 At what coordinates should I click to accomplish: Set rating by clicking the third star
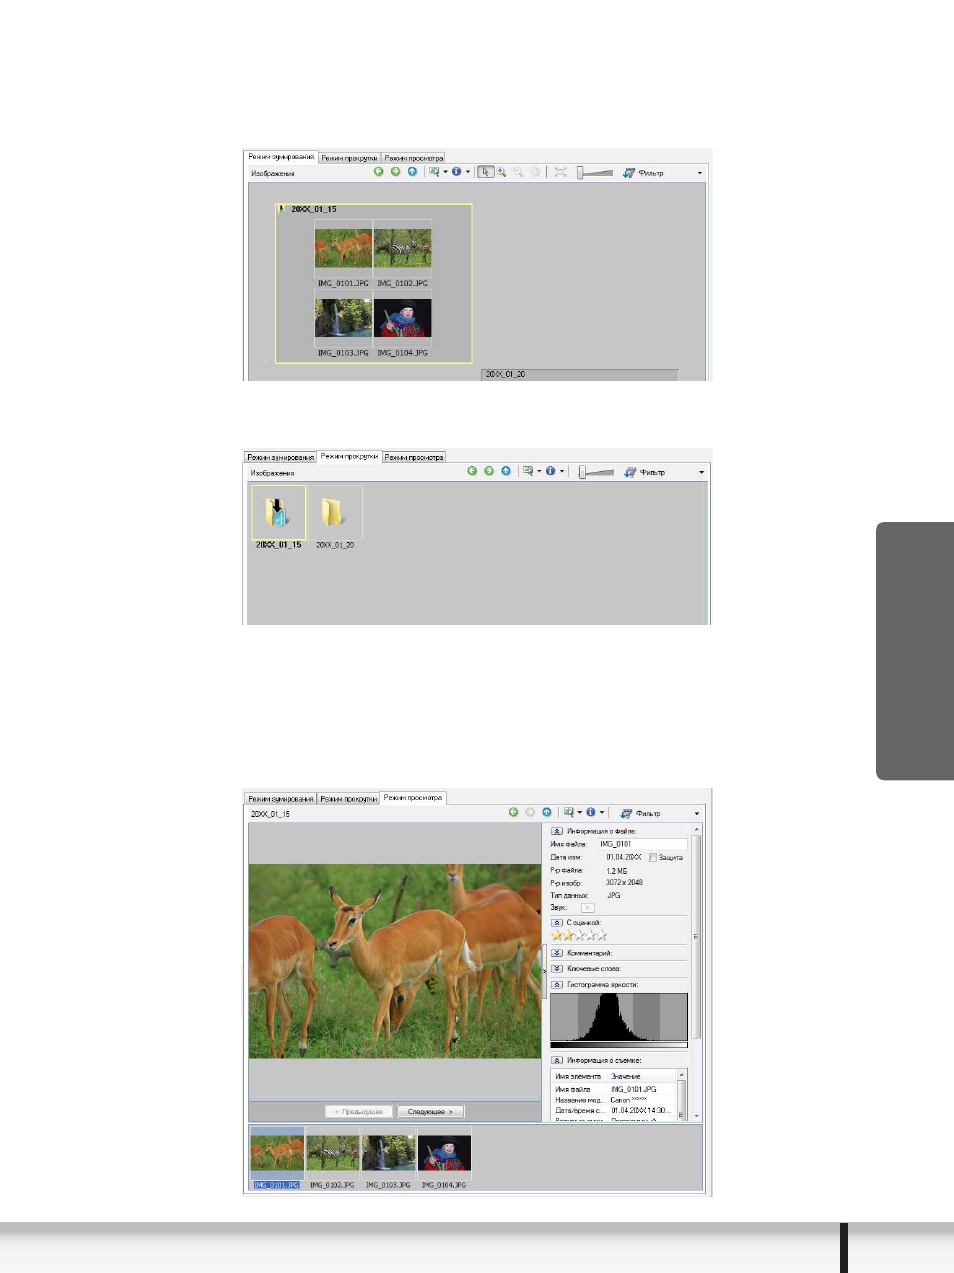[x=579, y=936]
